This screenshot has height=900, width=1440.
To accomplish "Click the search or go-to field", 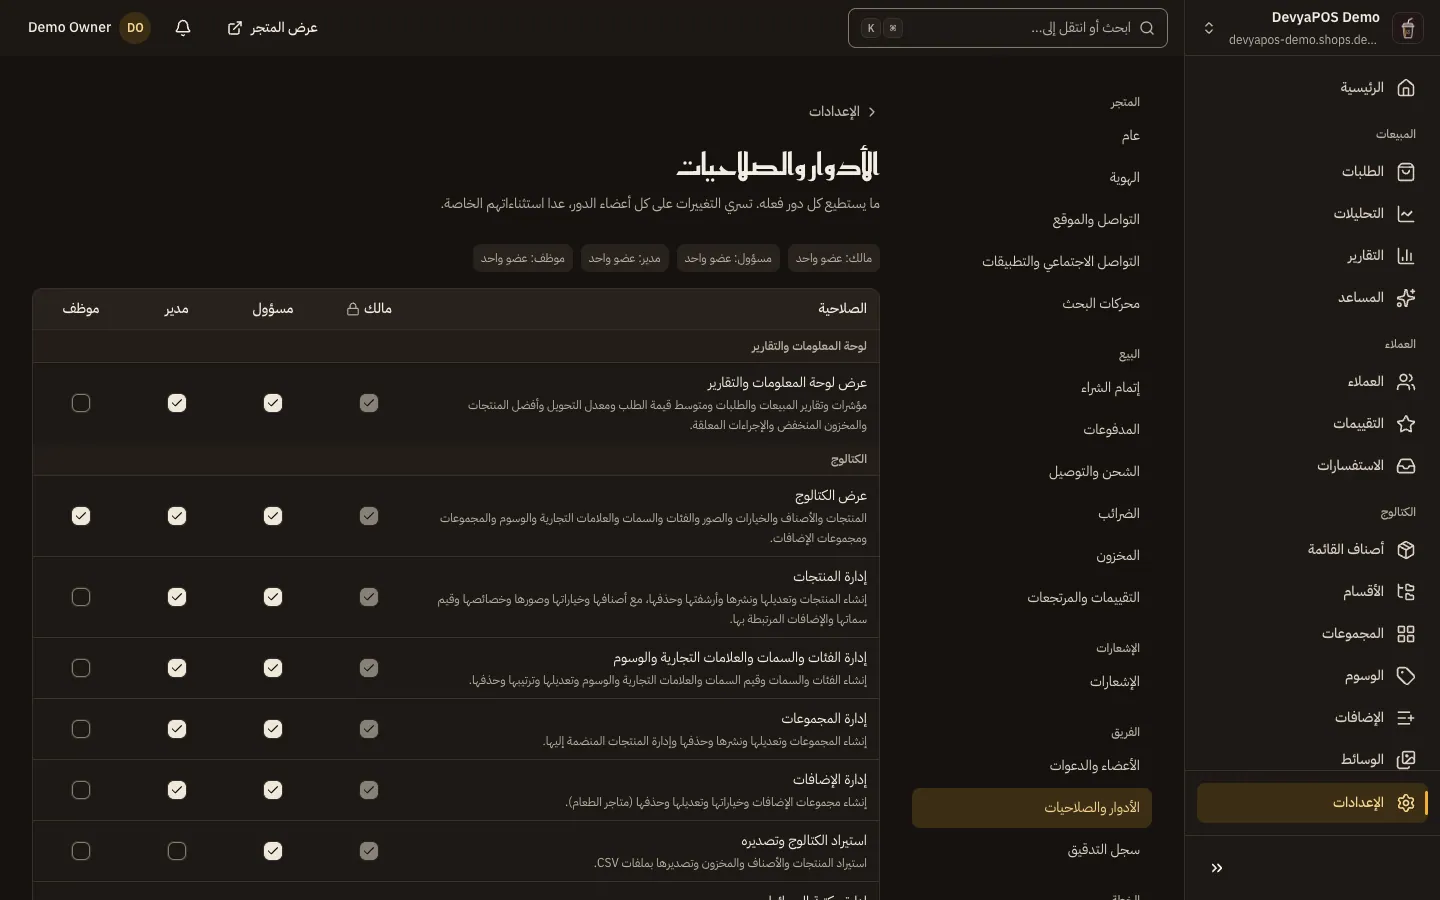I will click(1008, 28).
